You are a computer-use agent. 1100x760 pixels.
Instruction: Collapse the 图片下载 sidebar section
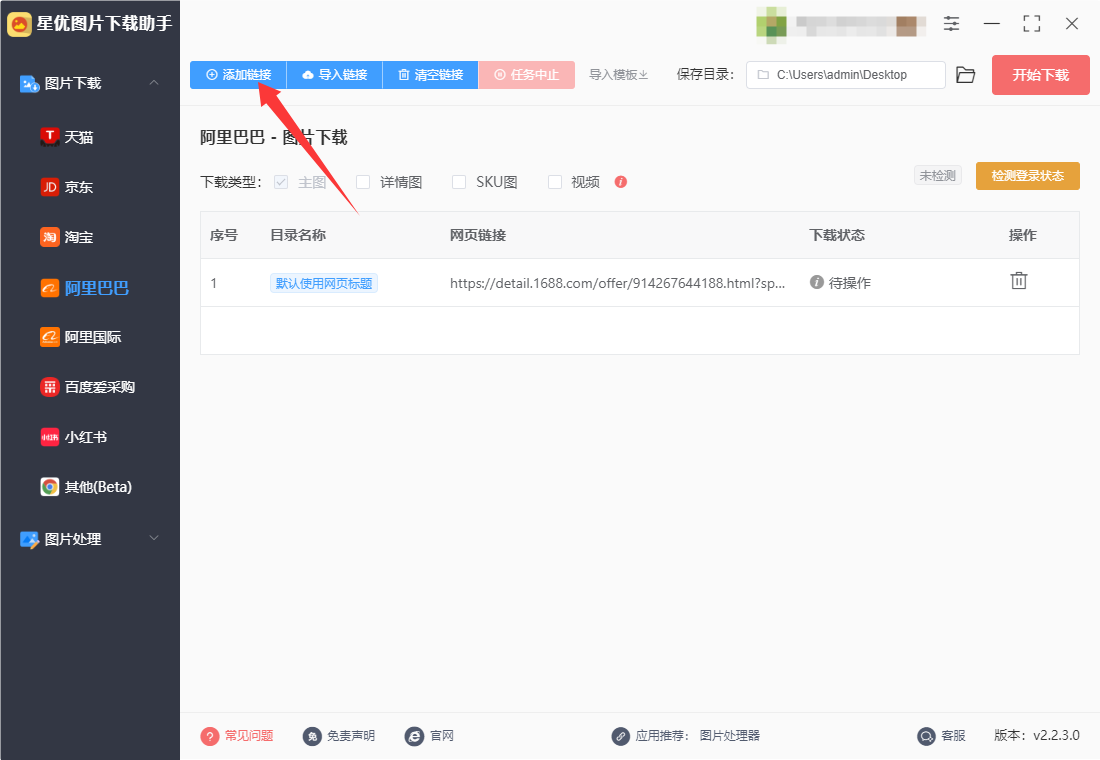(154, 83)
